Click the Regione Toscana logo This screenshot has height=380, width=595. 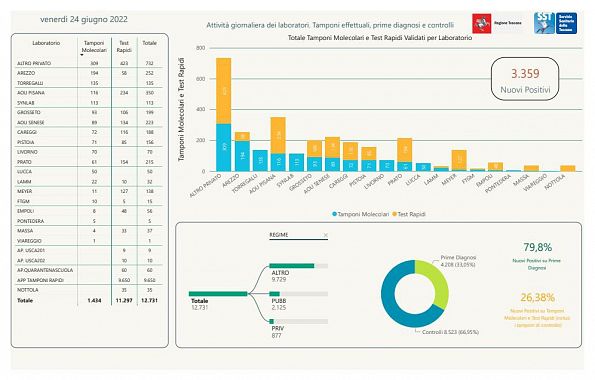point(498,23)
